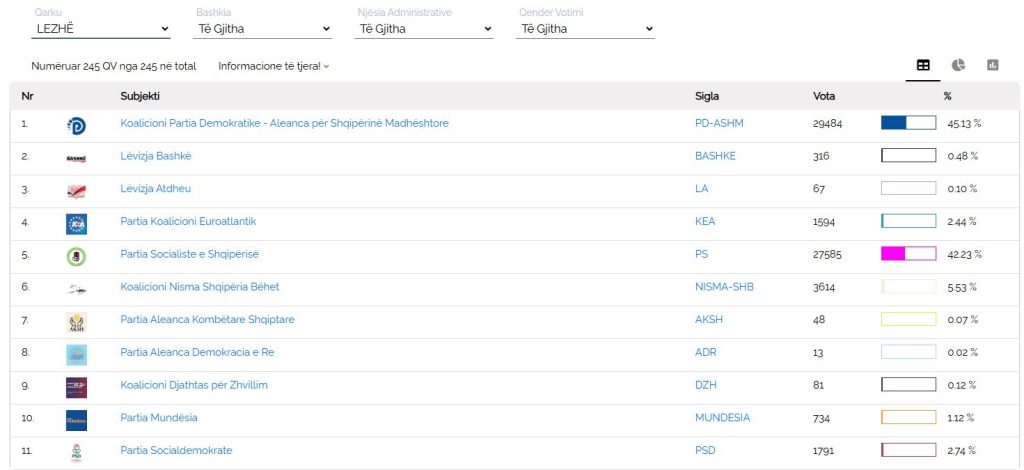Viewport: 1024px width, 470px height.
Task: Switch to pie chart view icon
Action: [958, 65]
